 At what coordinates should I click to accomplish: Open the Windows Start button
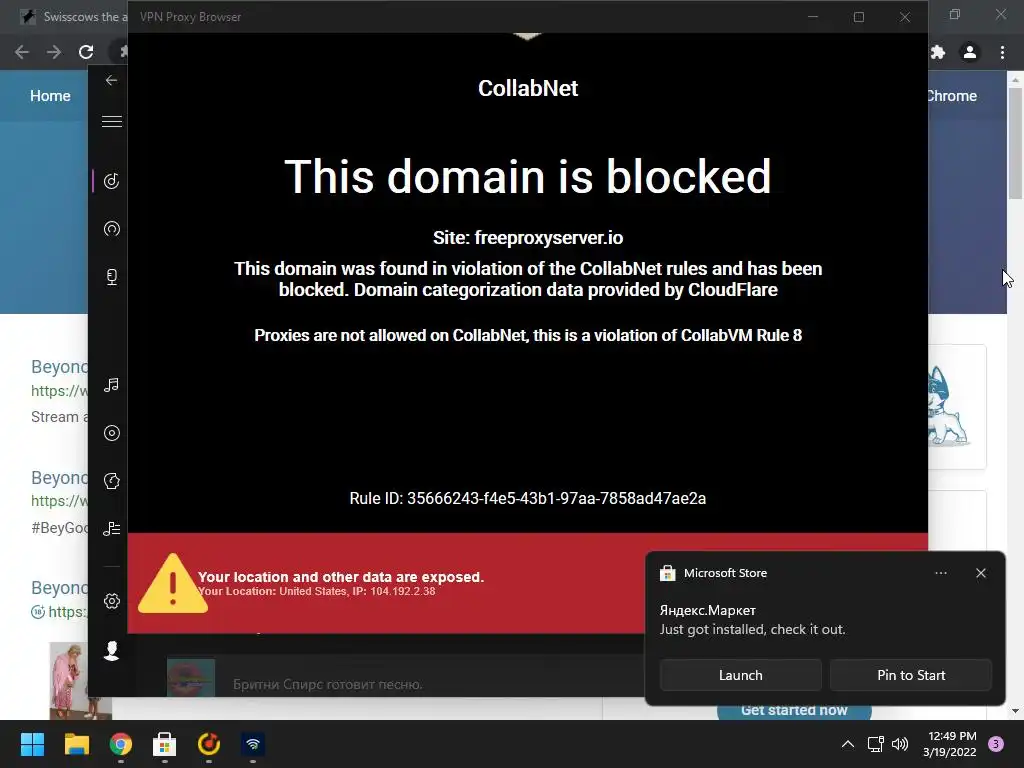32,744
